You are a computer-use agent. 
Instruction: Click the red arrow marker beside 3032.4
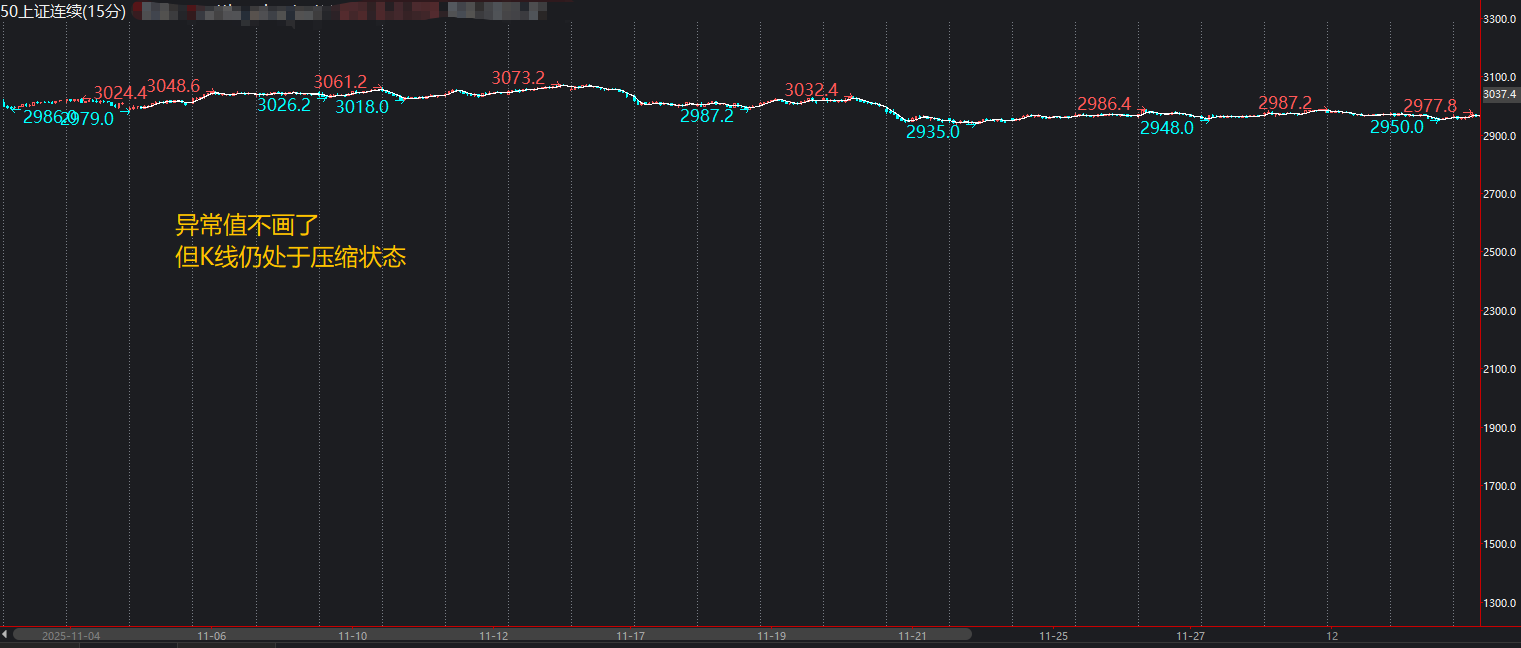(849, 97)
